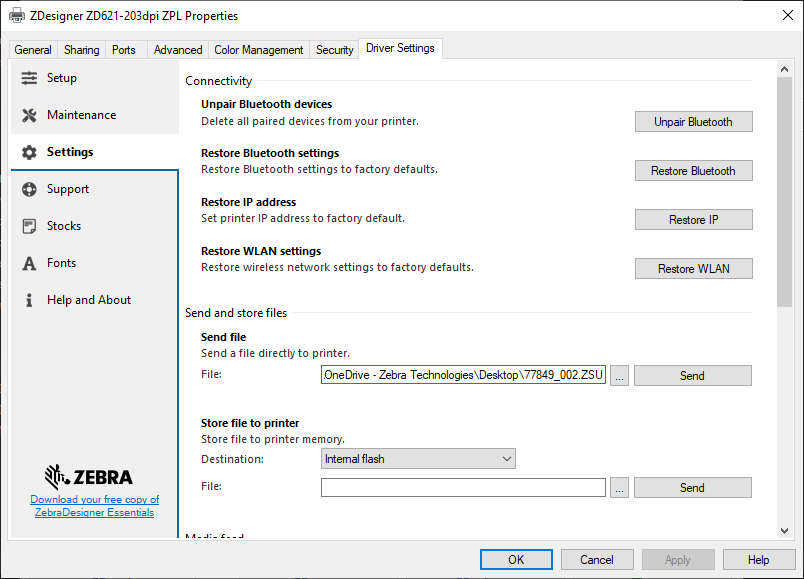Viewport: 804px width, 579px height.
Task: Open Stocks using its label icon
Action: (29, 226)
